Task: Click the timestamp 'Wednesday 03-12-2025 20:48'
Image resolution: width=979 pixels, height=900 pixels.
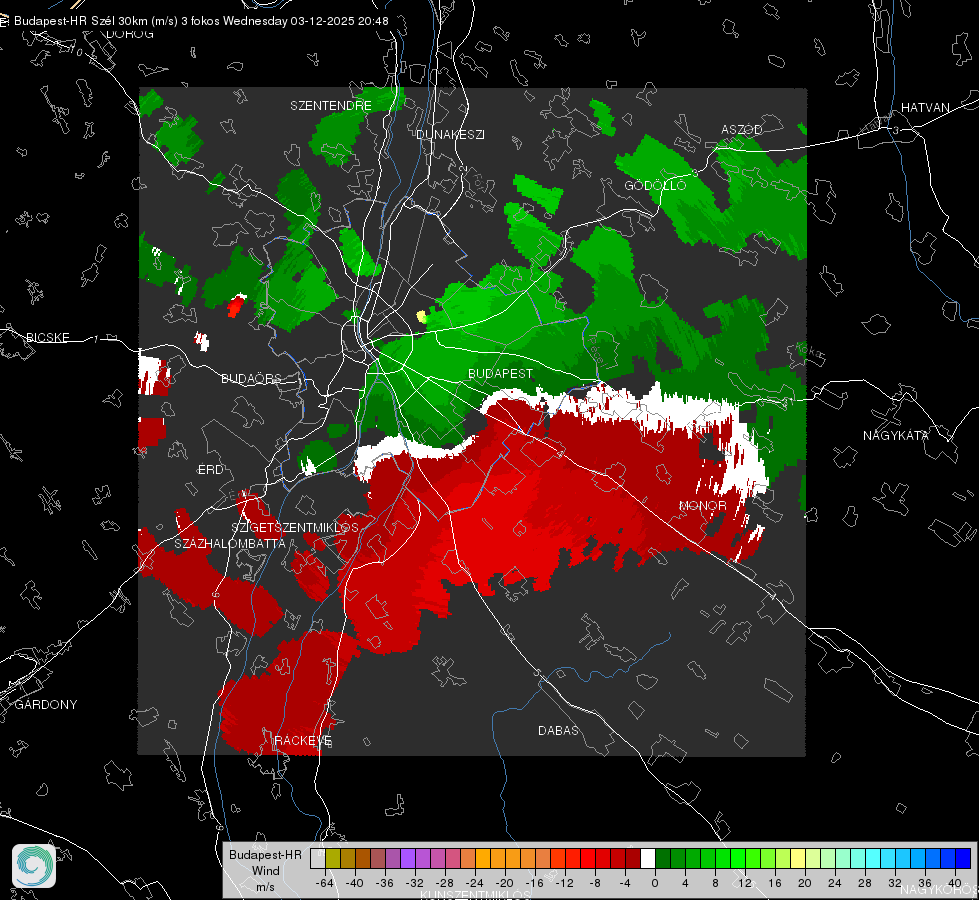Action: tap(305, 21)
